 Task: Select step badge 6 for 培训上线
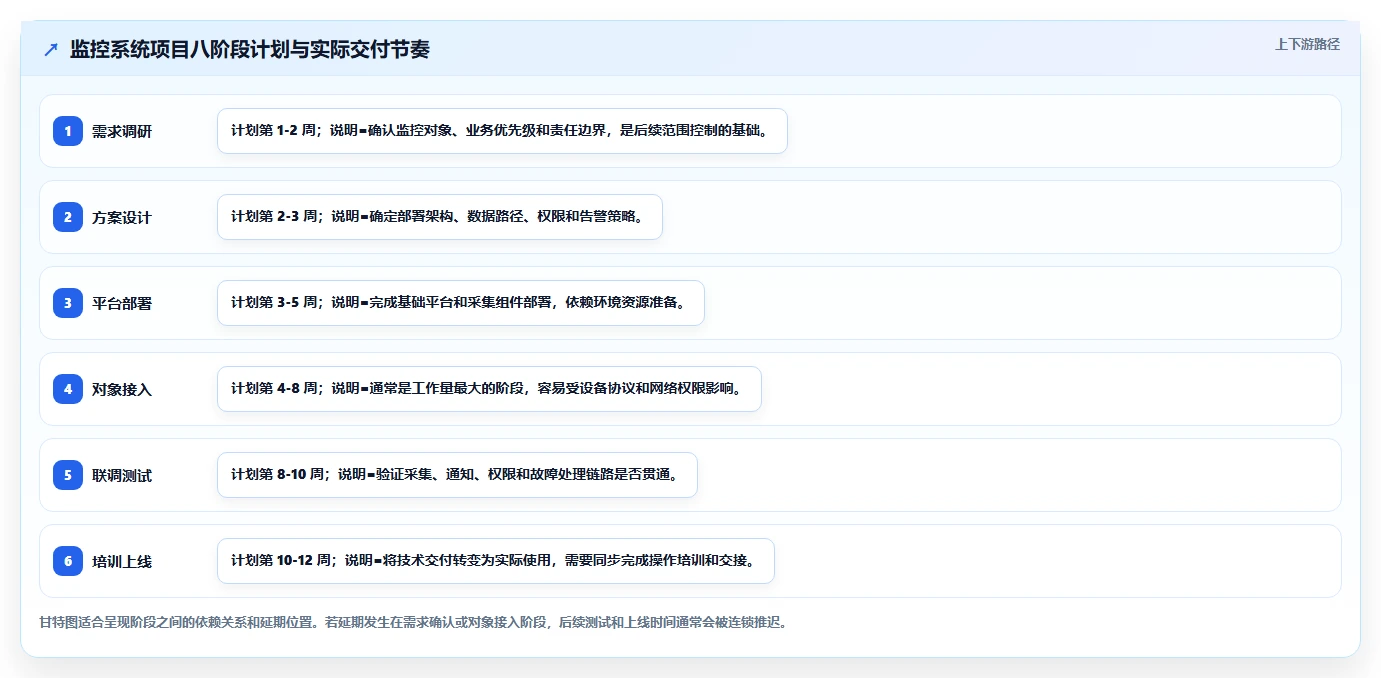(68, 561)
